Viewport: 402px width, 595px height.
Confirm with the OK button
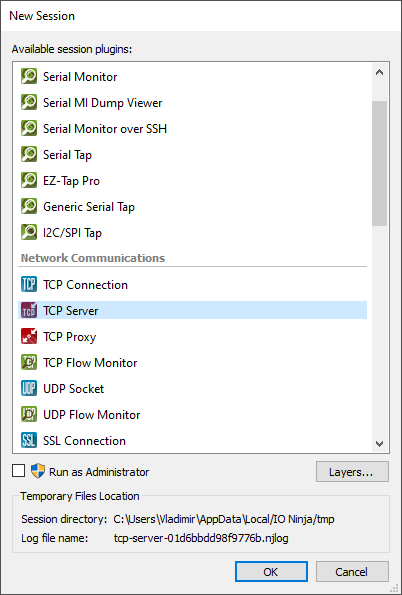point(271,571)
